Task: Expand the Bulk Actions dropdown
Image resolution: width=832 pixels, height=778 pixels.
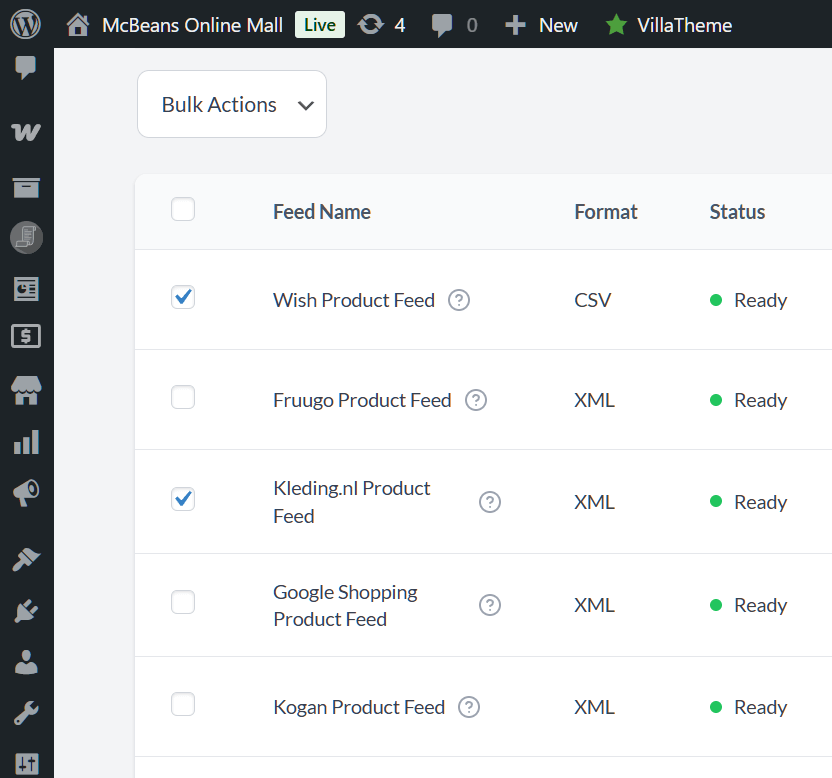Action: pyautogui.click(x=232, y=104)
